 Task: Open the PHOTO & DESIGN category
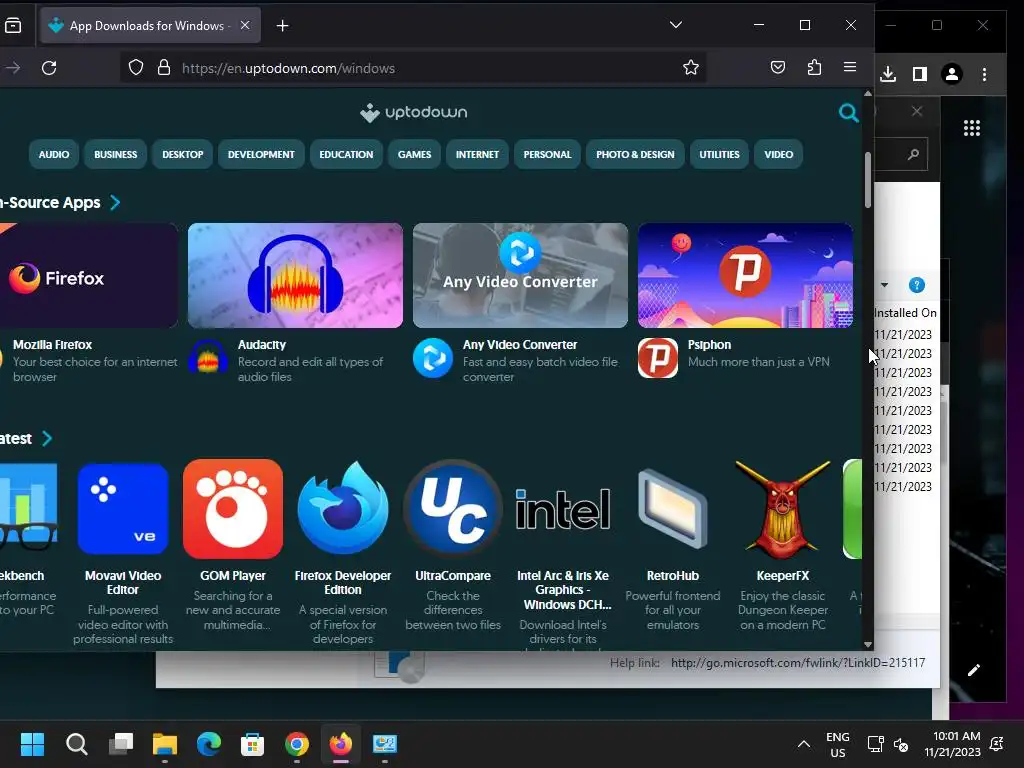635,155
